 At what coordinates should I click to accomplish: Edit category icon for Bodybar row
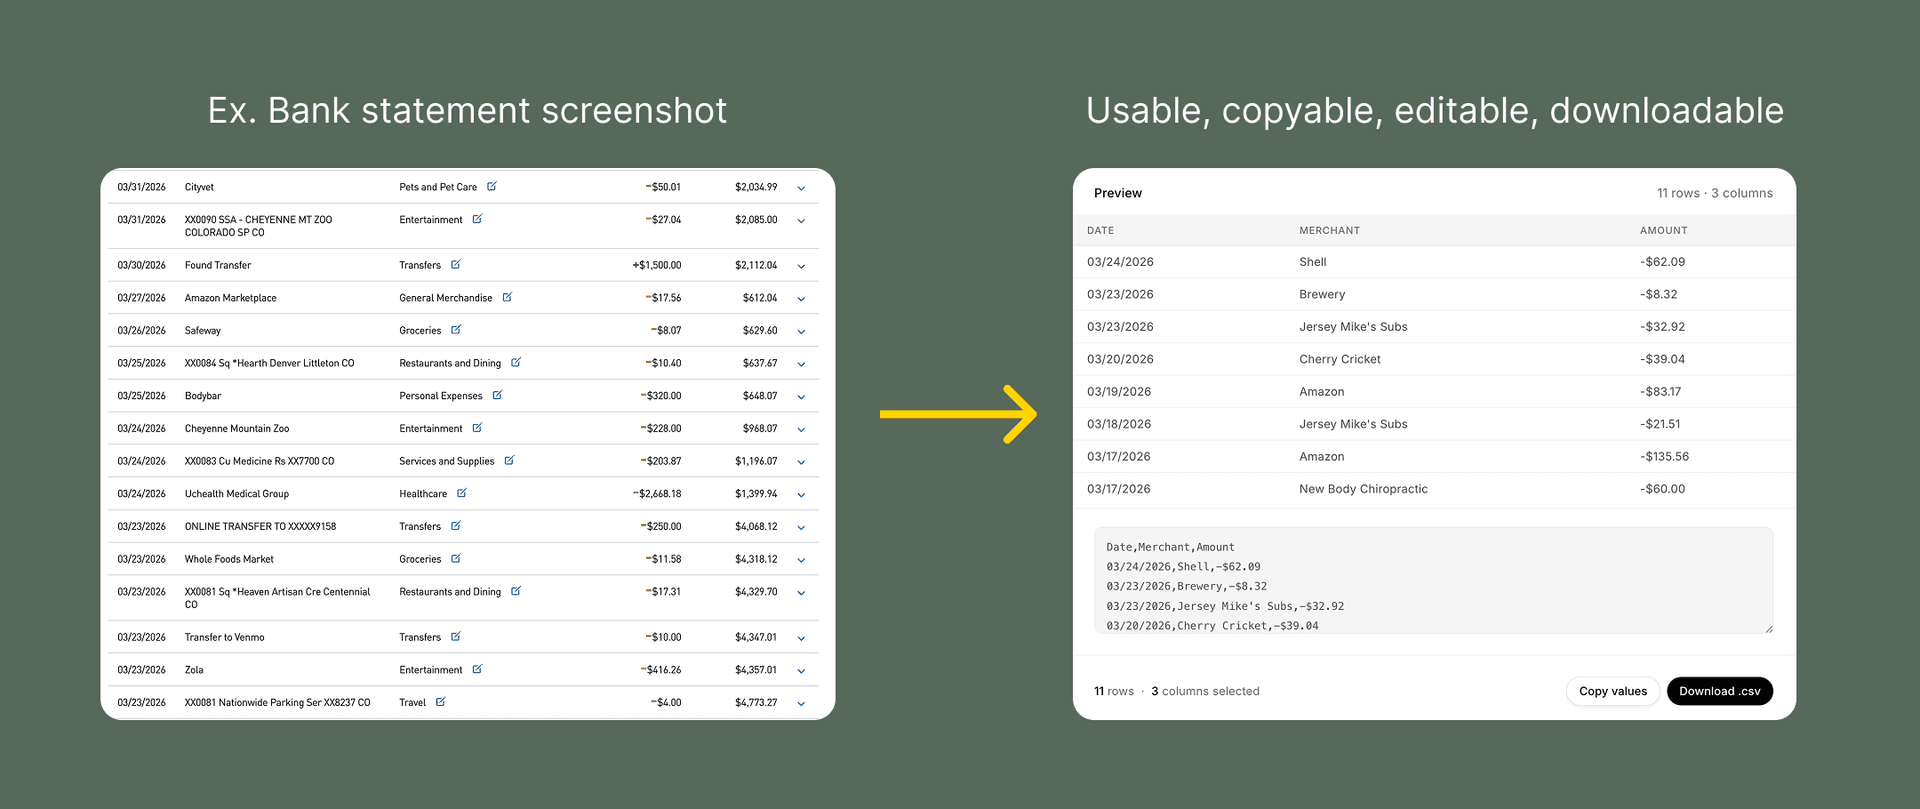pos(497,395)
